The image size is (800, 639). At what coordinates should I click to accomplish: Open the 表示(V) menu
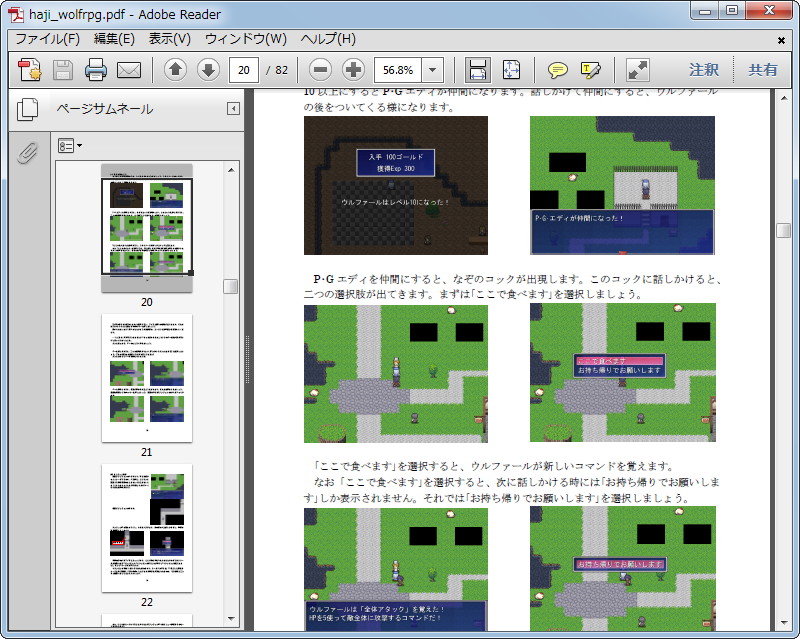(169, 39)
